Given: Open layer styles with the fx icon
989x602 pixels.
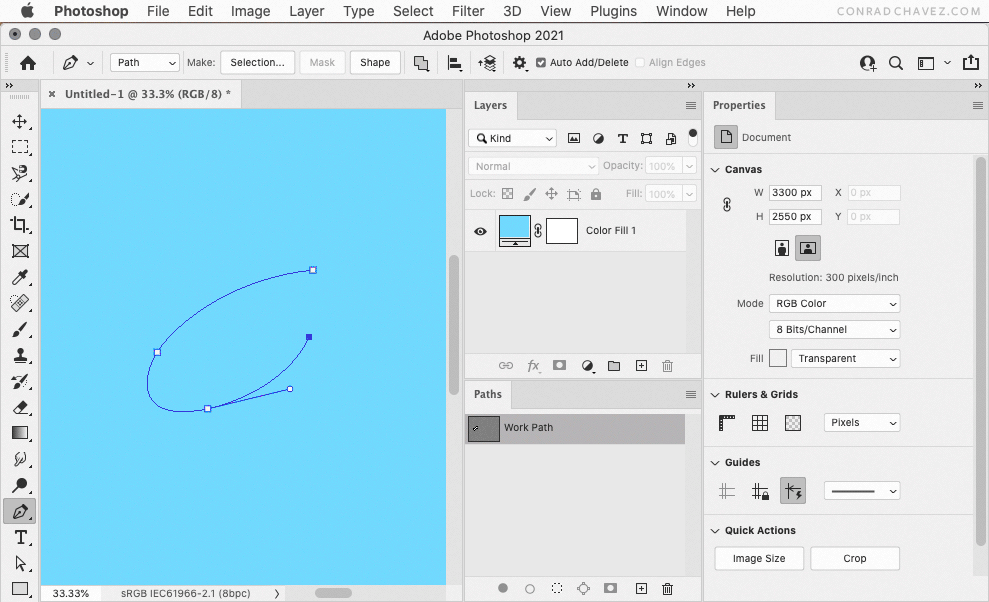Looking at the screenshot, I should pyautogui.click(x=533, y=366).
